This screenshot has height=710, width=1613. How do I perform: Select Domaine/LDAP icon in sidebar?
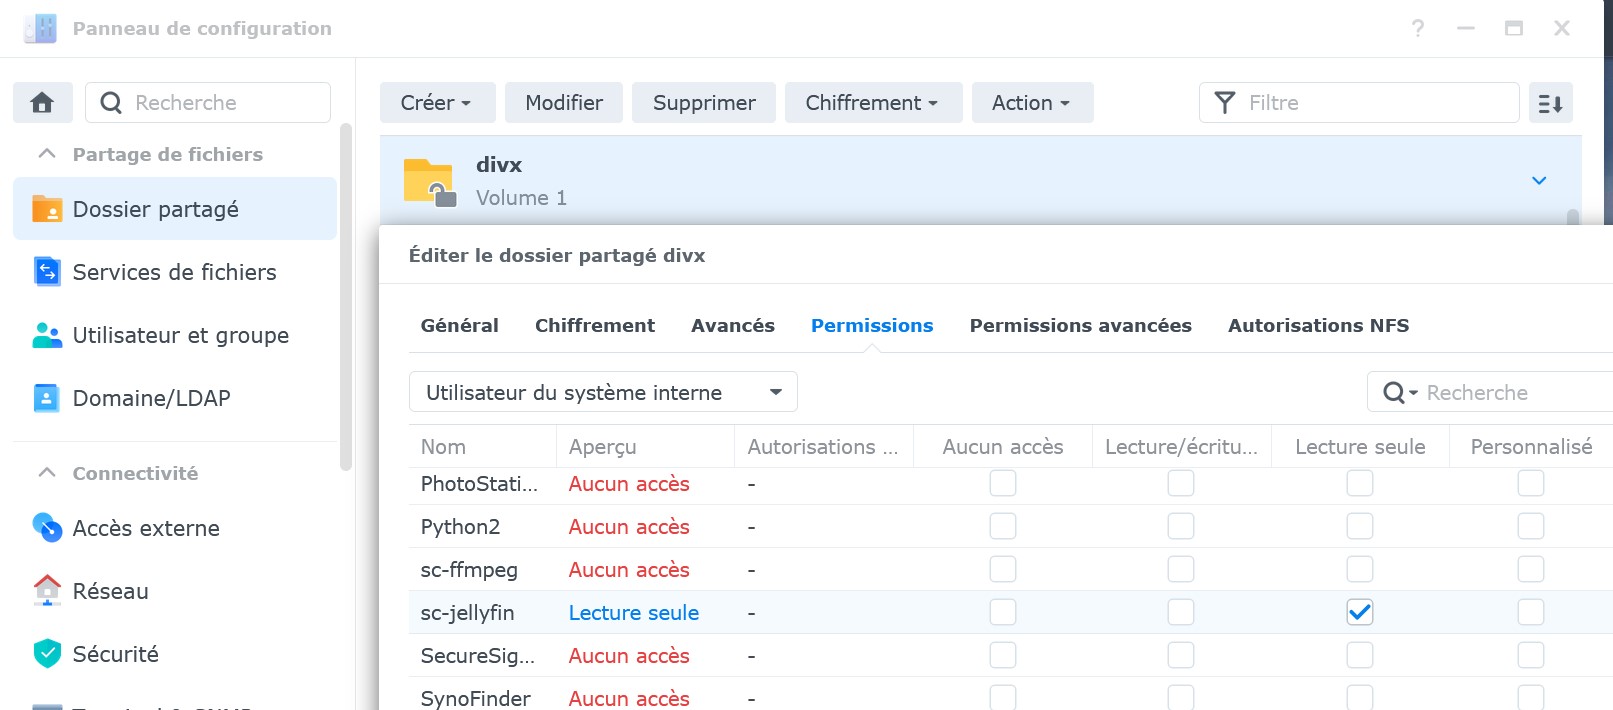(47, 398)
